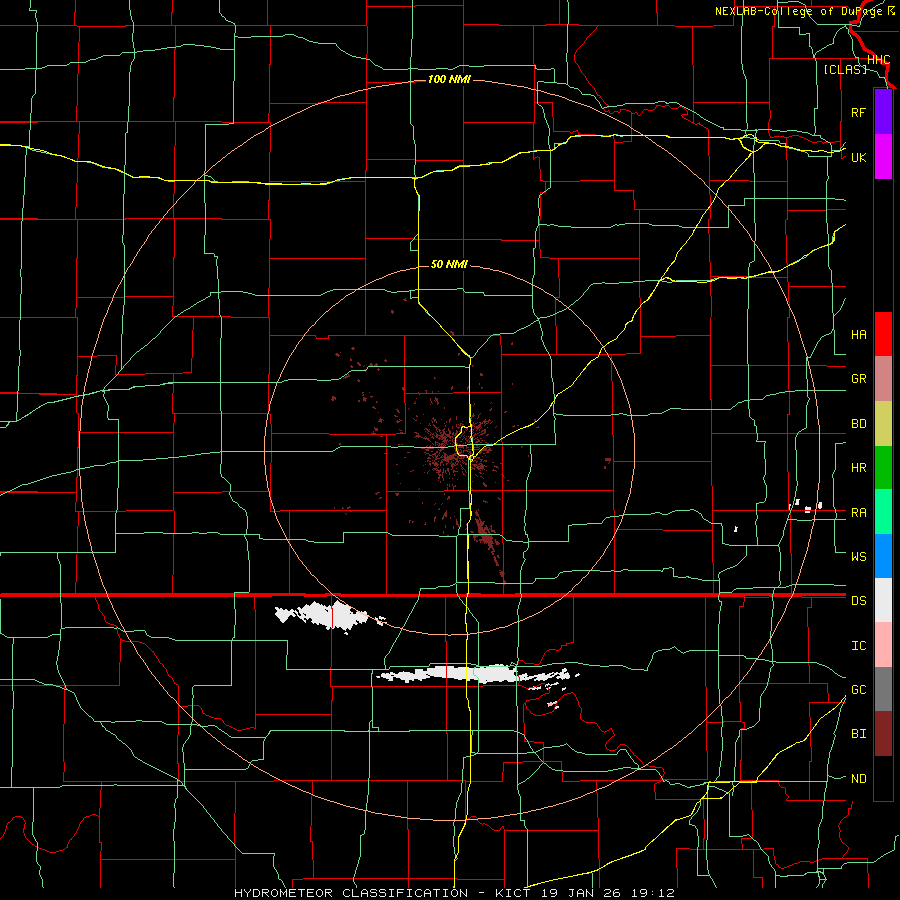Pick the RA bright green legend swatch
The image size is (900, 900).
click(883, 512)
